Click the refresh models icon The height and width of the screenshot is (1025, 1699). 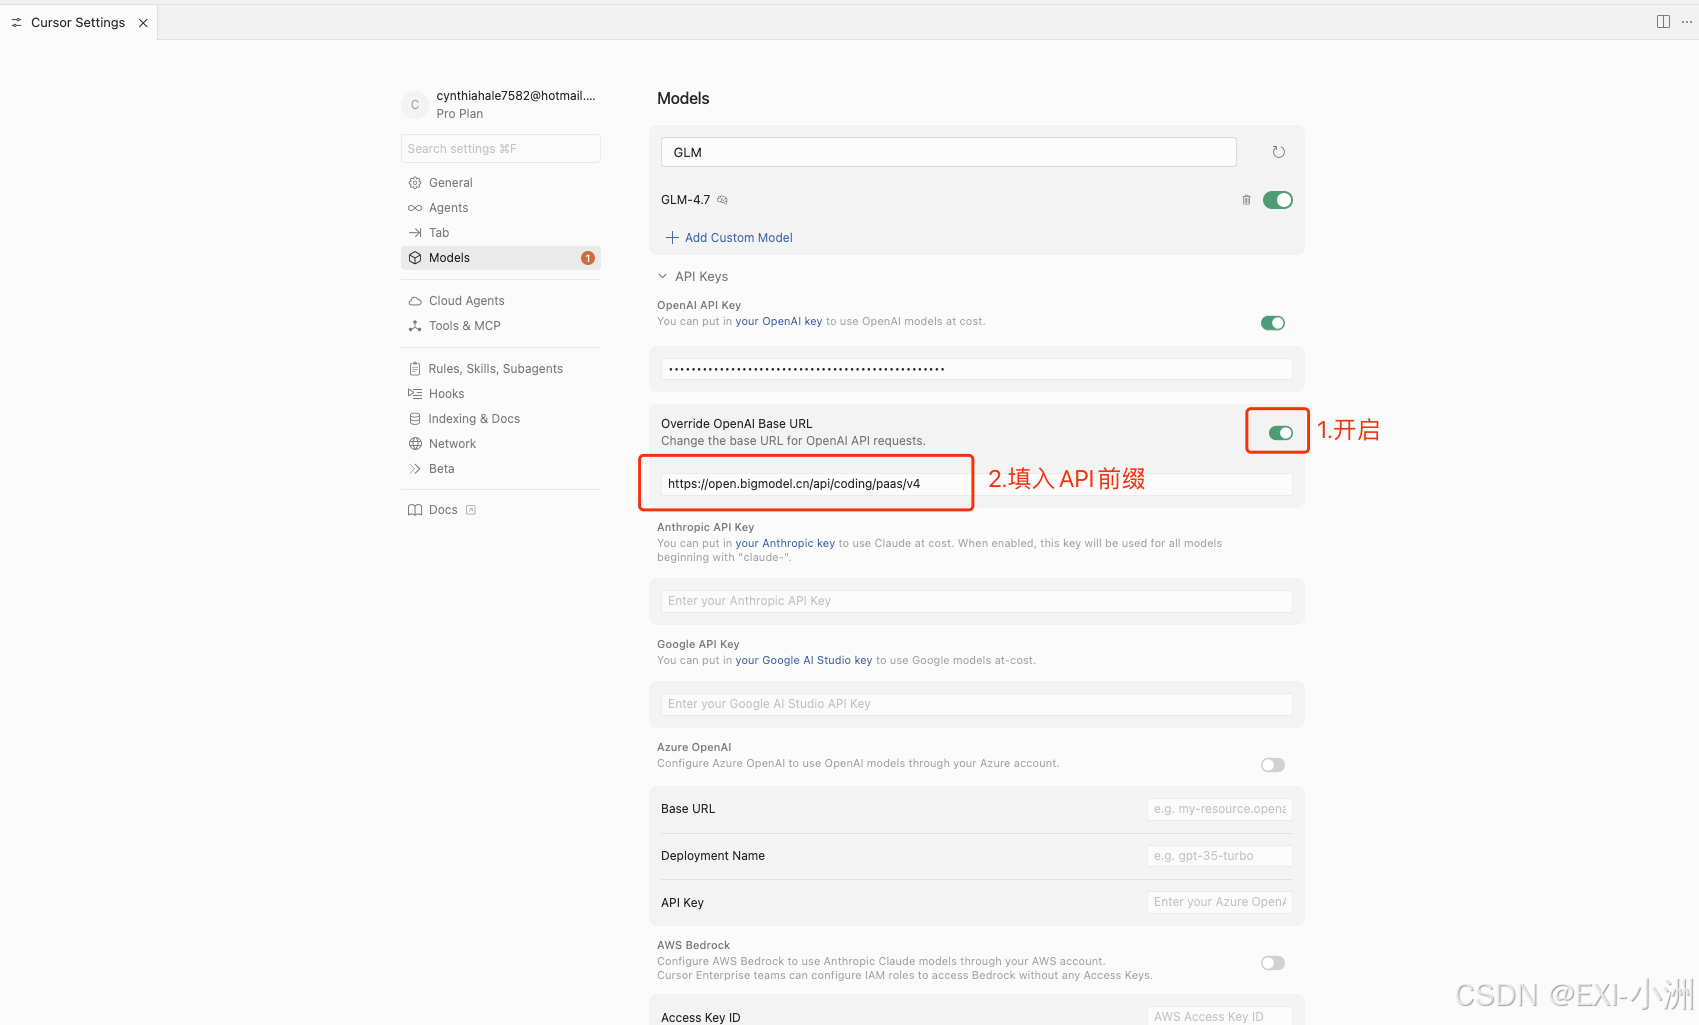[1278, 152]
